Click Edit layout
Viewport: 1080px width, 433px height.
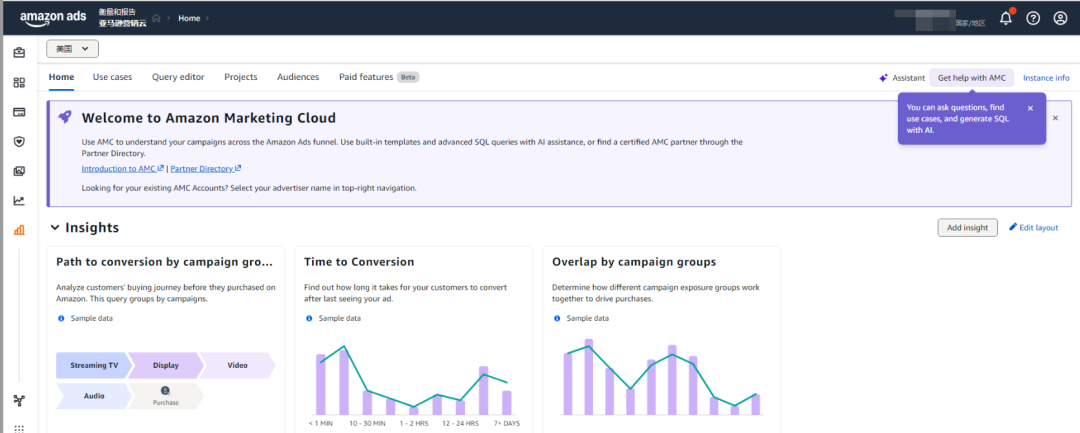(x=1033, y=228)
